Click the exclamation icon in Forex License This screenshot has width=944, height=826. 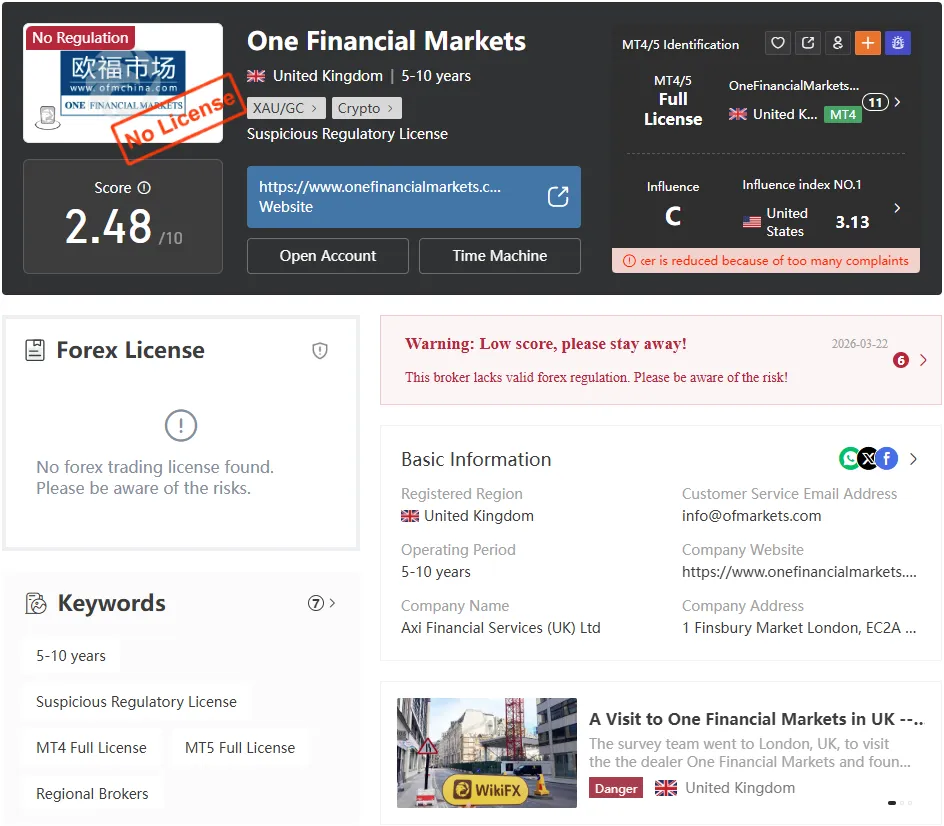[x=181, y=426]
